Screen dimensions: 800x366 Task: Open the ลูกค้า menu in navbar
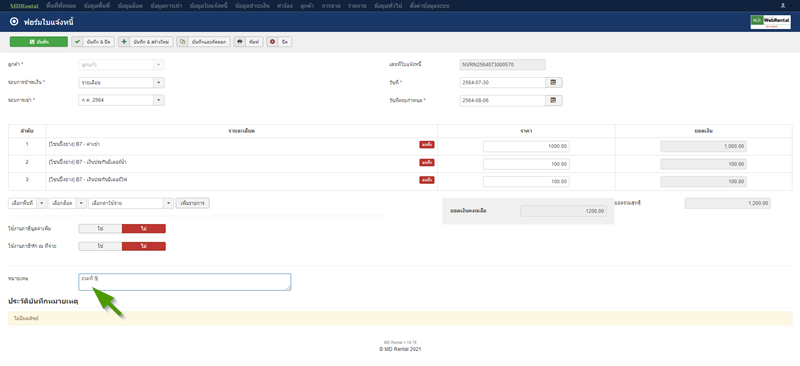307,6
